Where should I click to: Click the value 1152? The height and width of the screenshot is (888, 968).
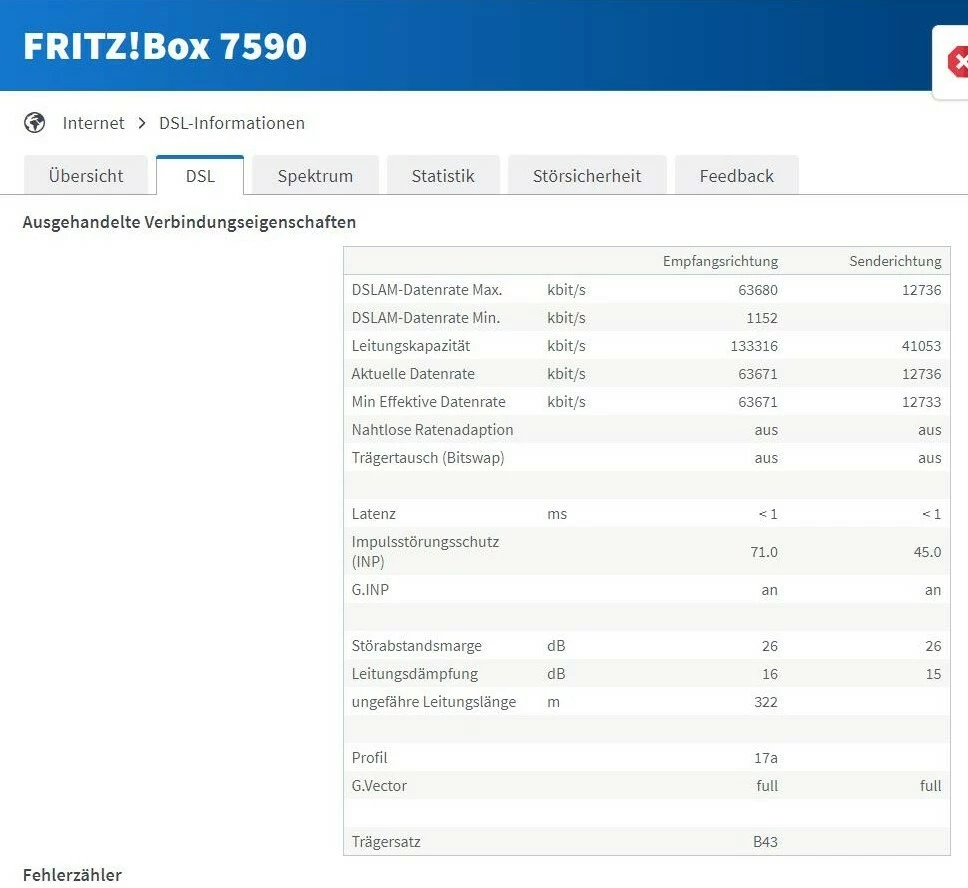click(762, 318)
